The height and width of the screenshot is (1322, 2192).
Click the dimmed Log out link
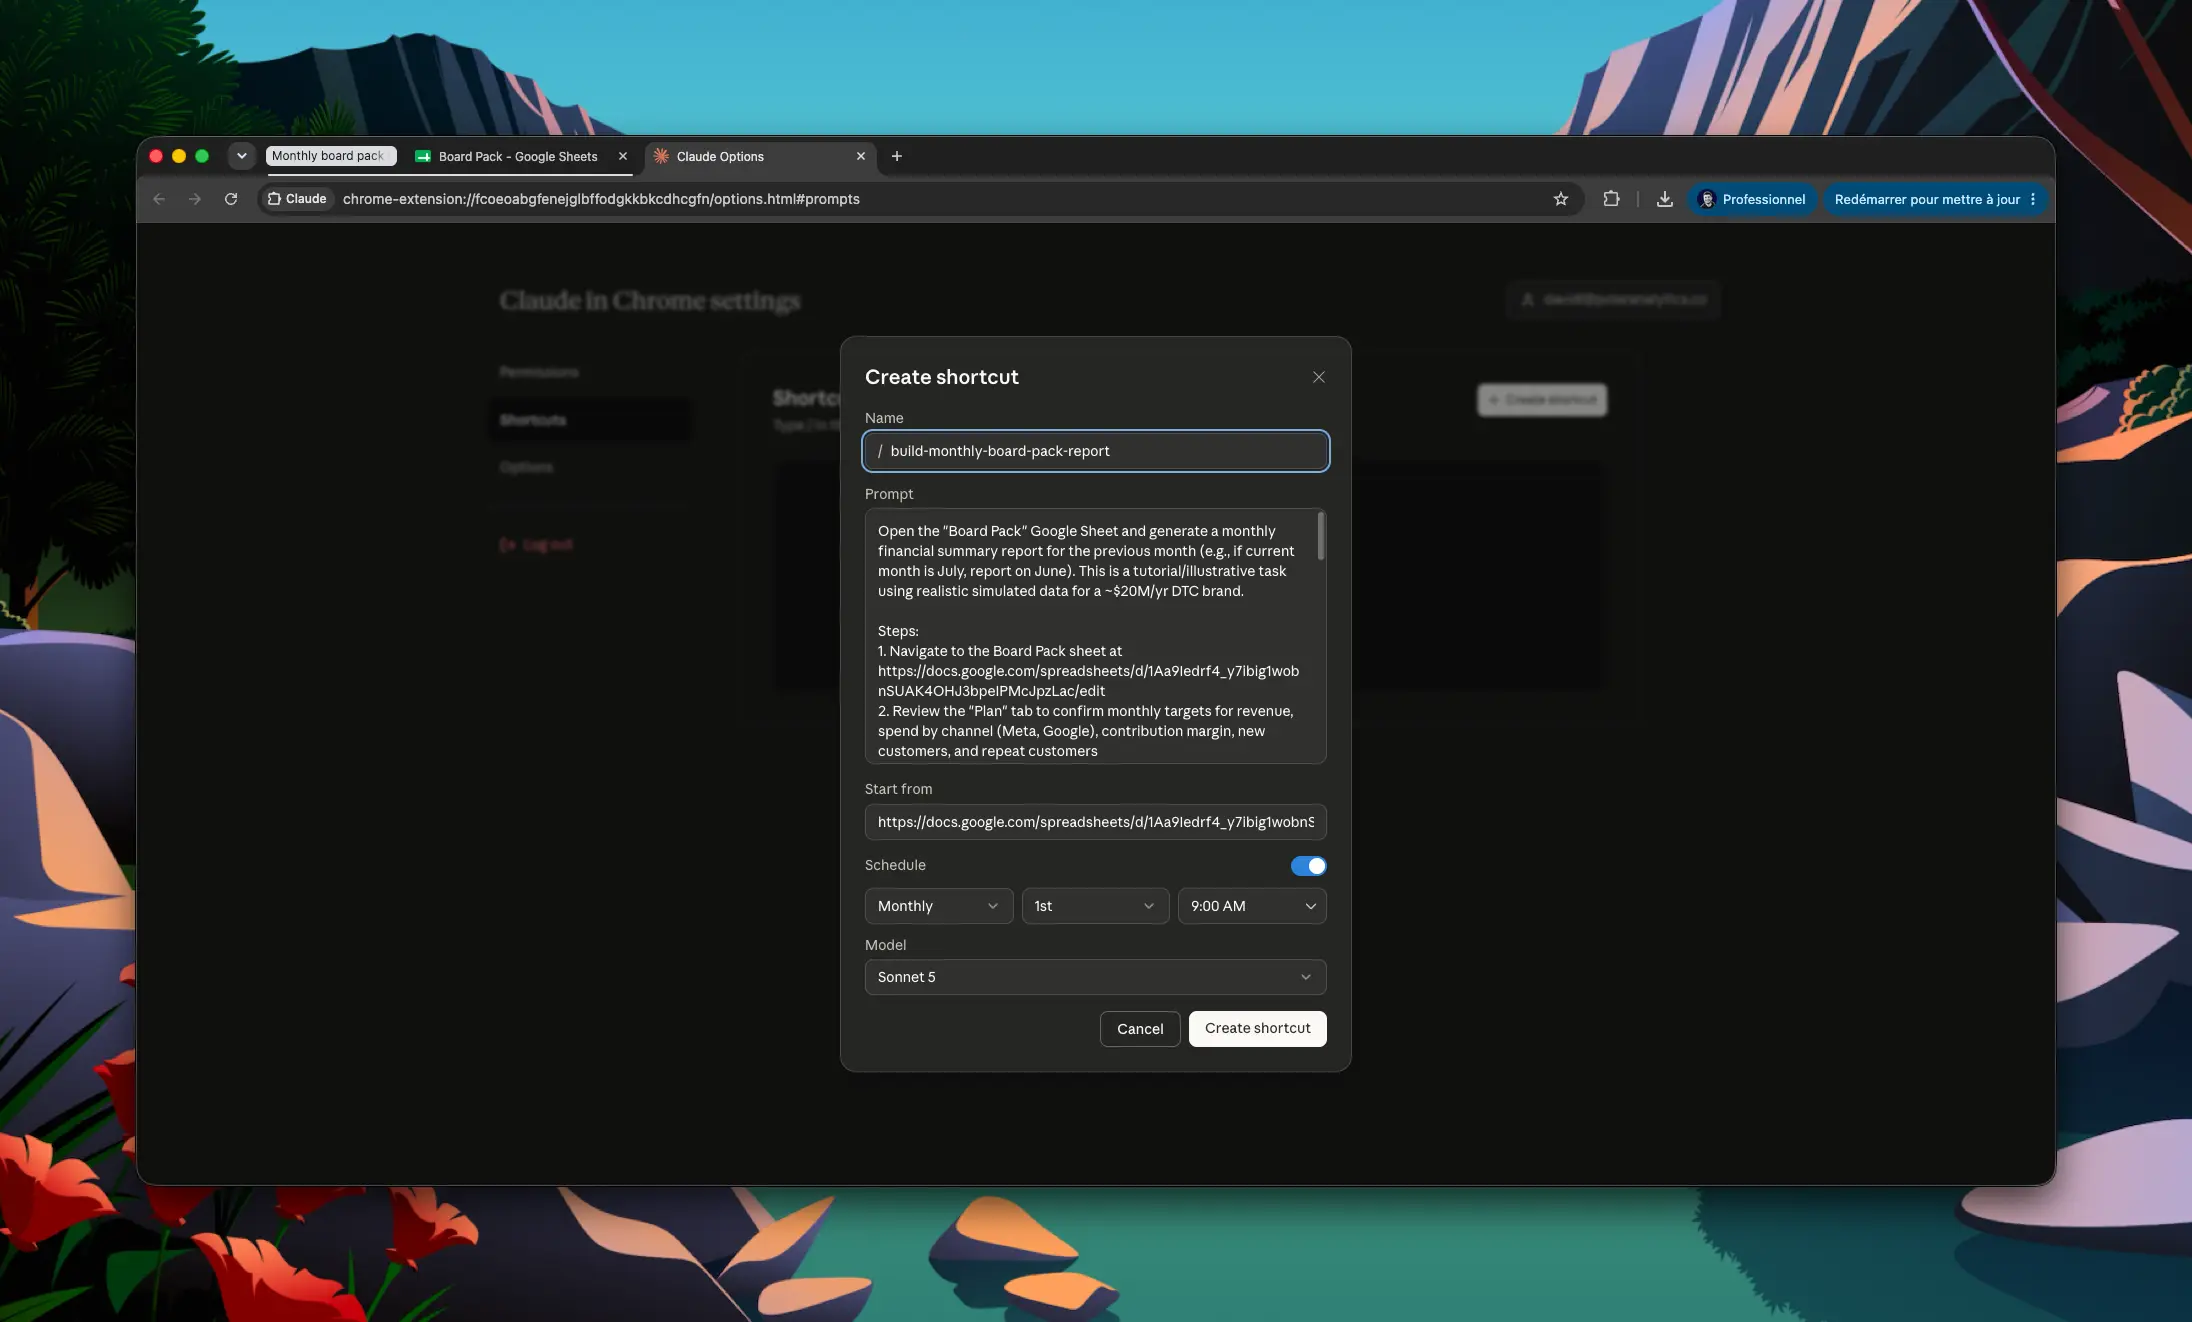tap(536, 545)
